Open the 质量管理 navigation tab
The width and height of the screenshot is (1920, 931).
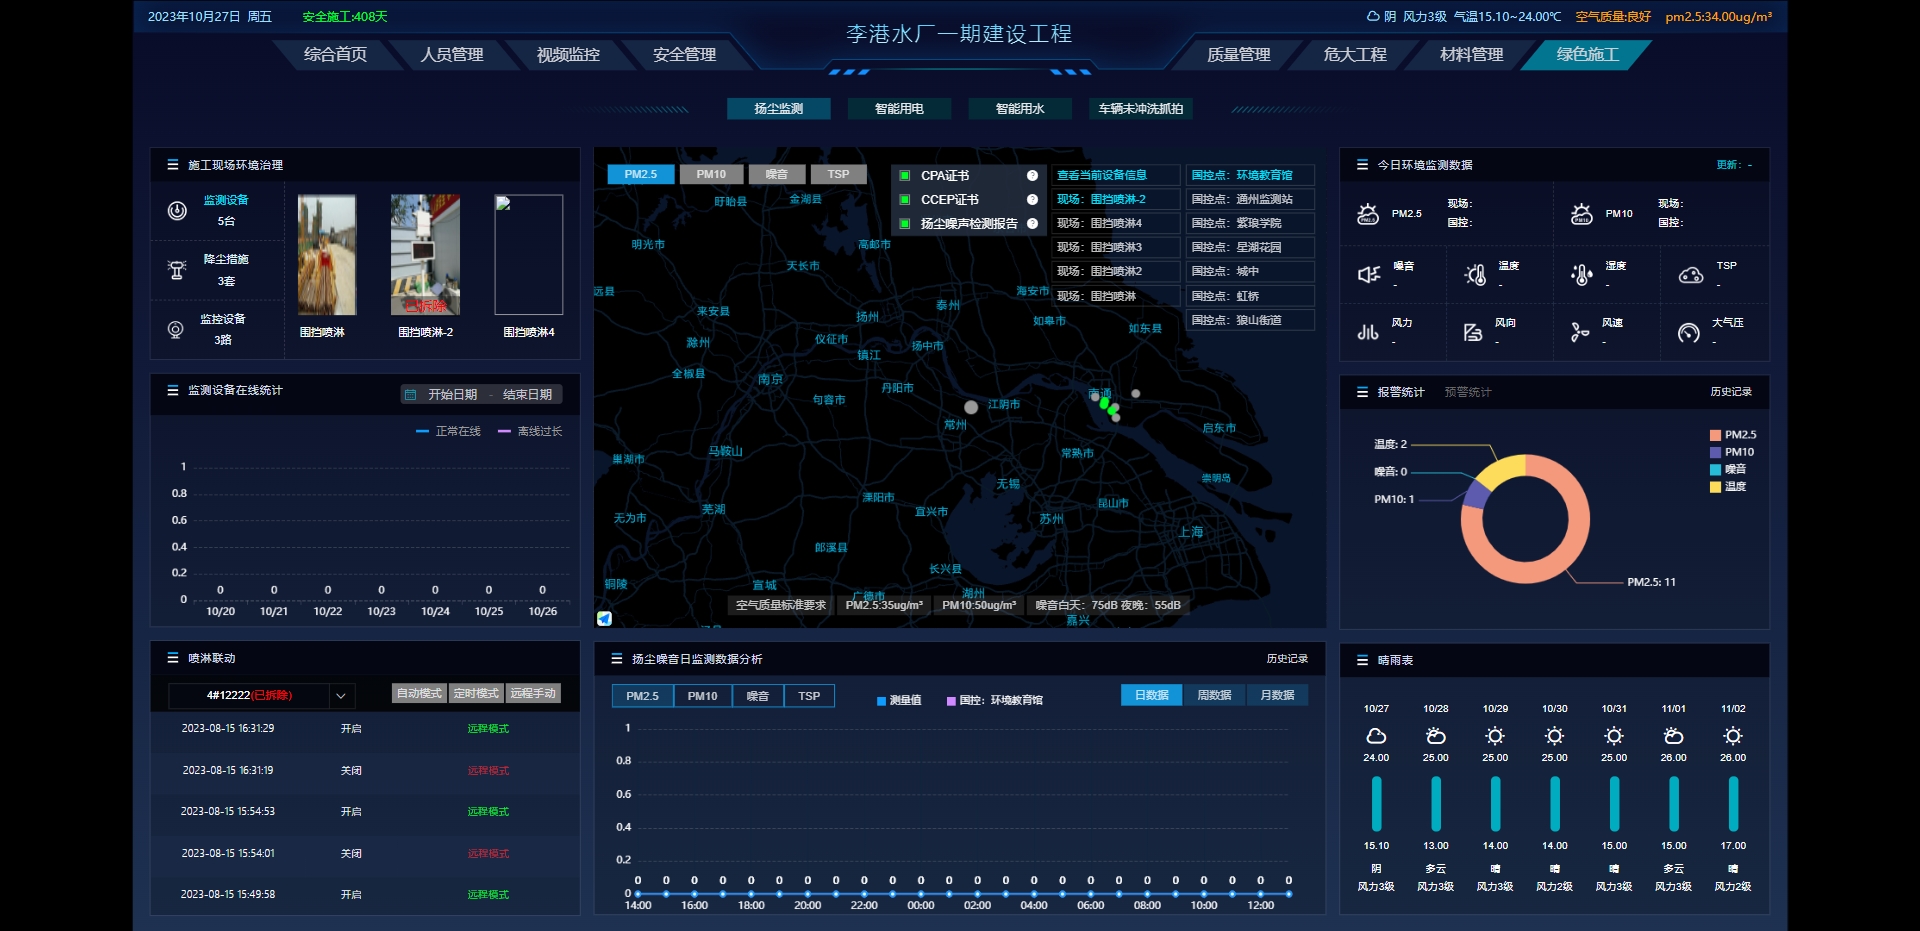click(x=1238, y=54)
